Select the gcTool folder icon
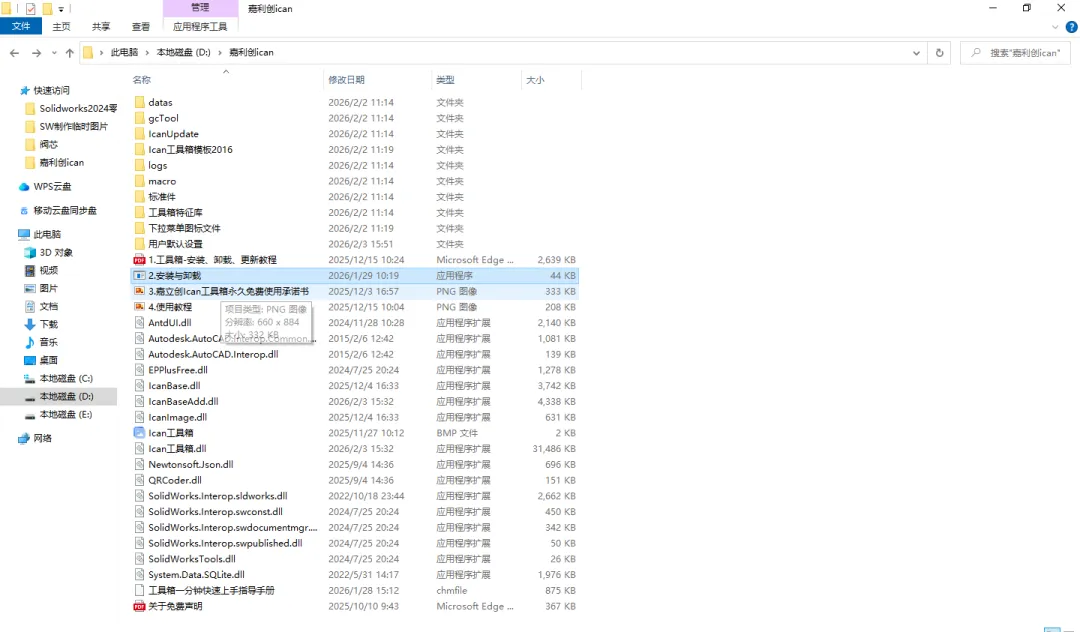This screenshot has width=1080, height=632. coord(140,118)
